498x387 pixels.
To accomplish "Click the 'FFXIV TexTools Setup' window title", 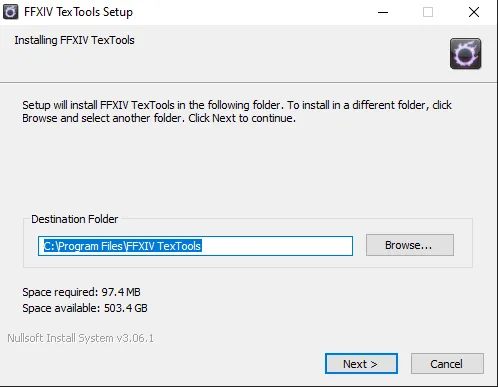I will pos(78,12).
